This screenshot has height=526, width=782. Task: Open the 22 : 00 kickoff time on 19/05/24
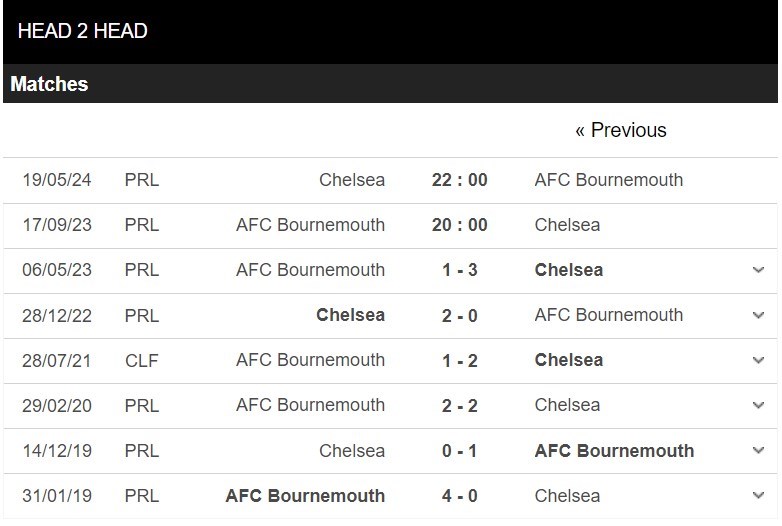[x=459, y=180]
